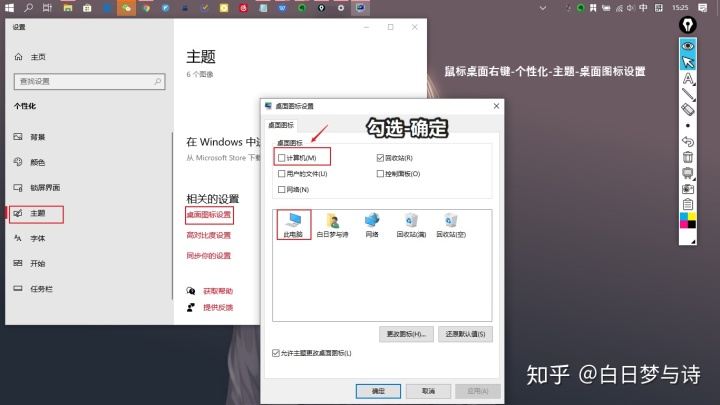Uncheck the 回收站(R) checkbox
Image resolution: width=720 pixels, height=405 pixels.
pos(380,158)
